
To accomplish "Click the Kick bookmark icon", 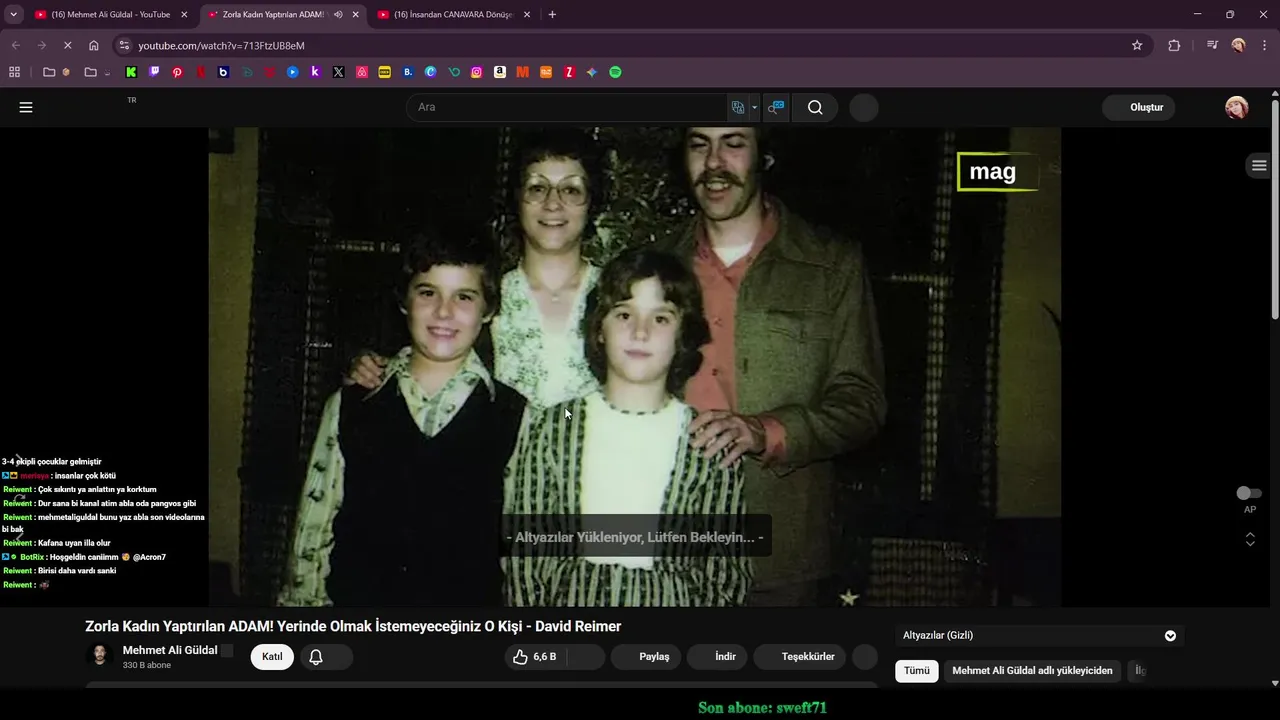I will (131, 72).
